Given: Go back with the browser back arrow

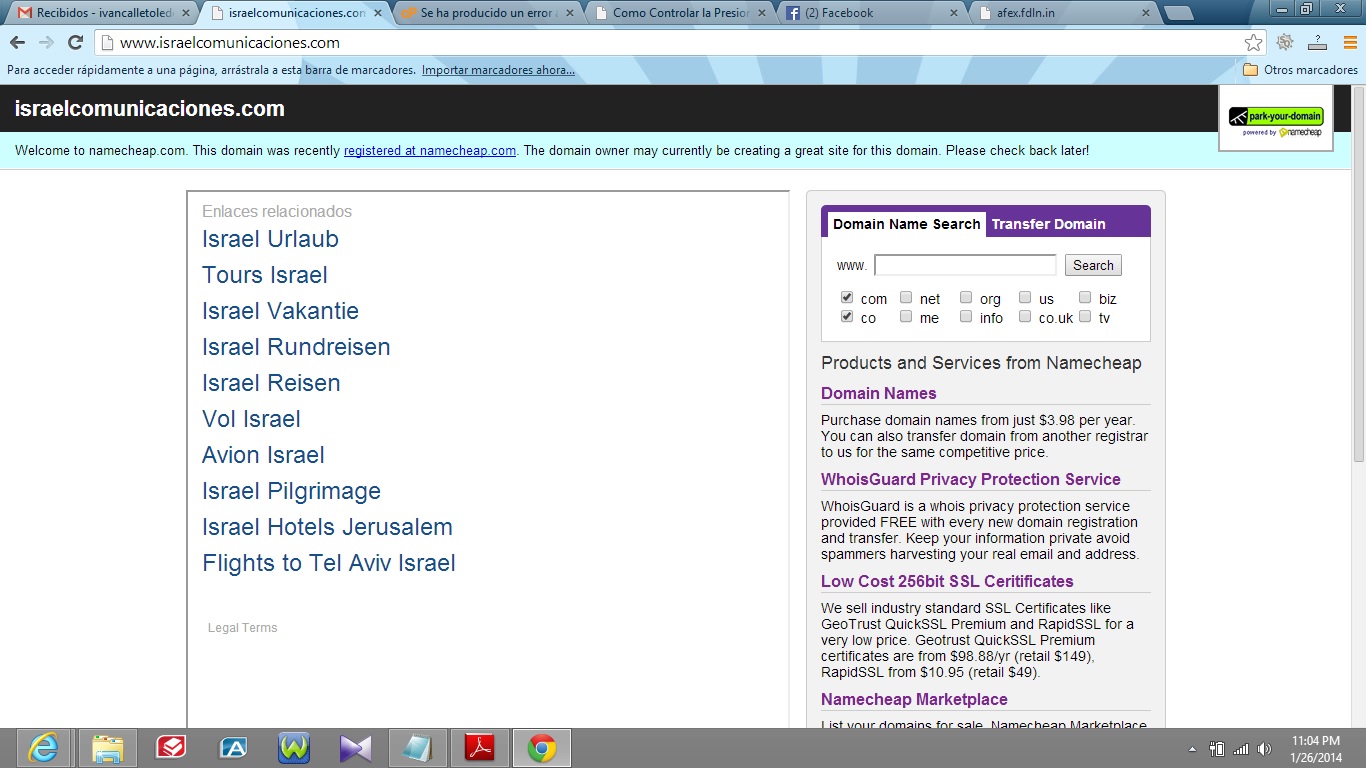Looking at the screenshot, I should [17, 42].
